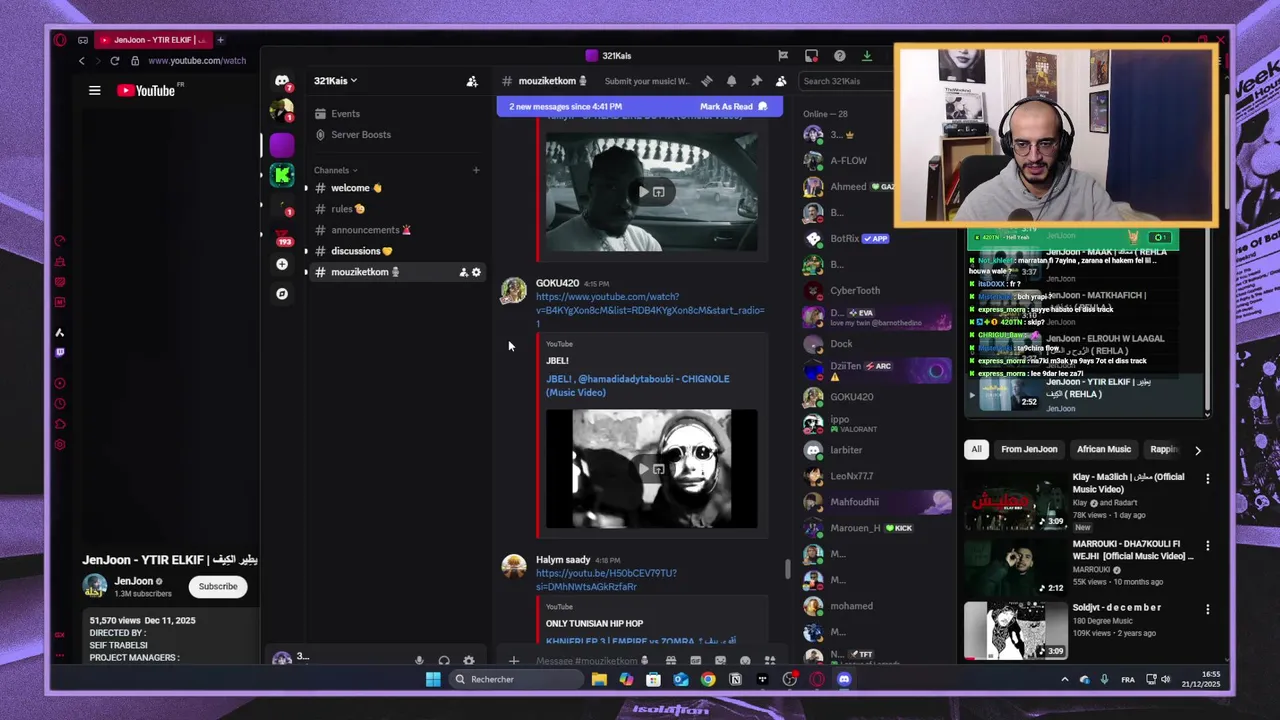Go to YouTube home via logo

coord(146,91)
